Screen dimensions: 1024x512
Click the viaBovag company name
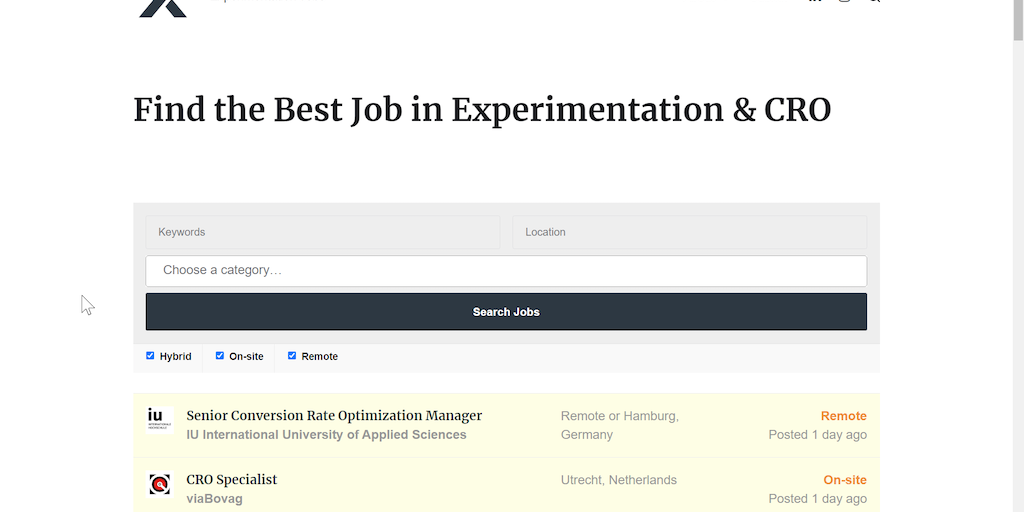click(214, 499)
